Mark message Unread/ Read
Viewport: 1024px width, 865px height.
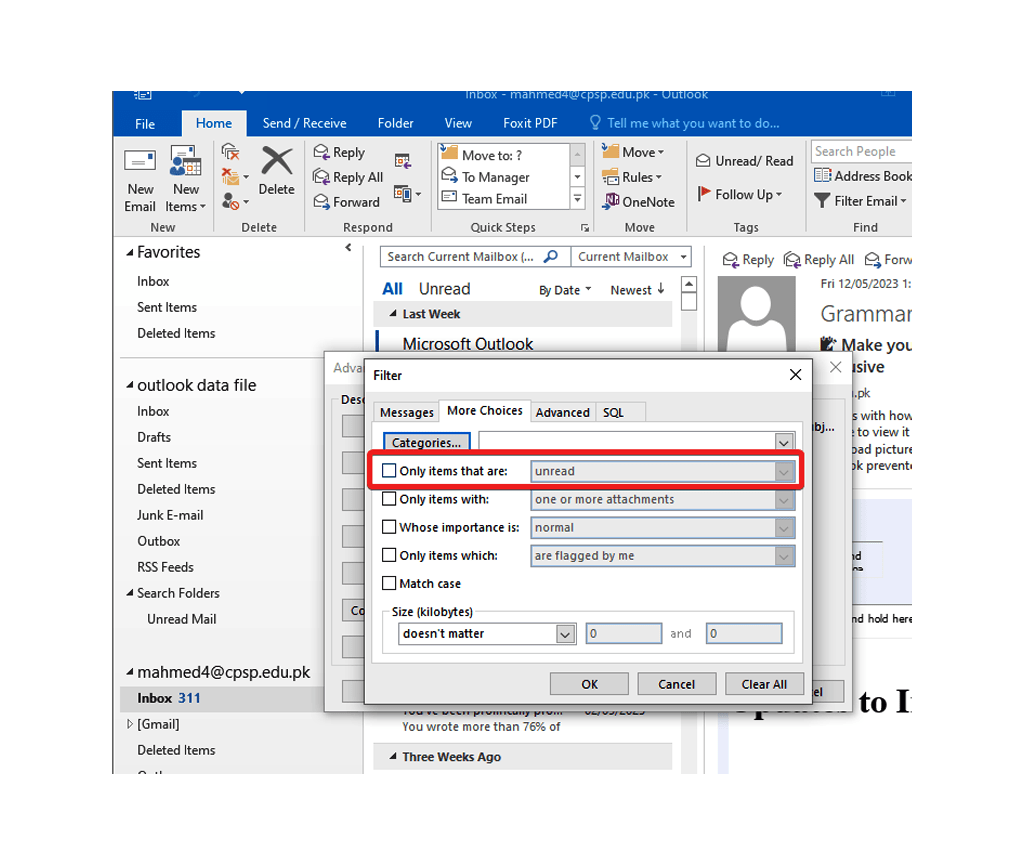[743, 160]
